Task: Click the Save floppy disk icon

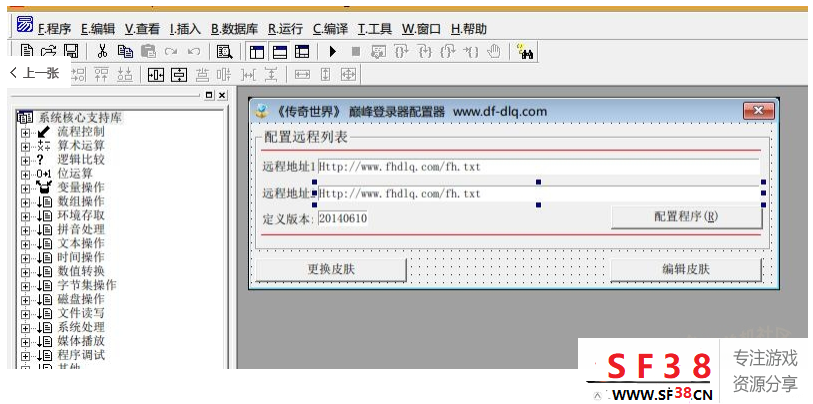Action: point(71,51)
